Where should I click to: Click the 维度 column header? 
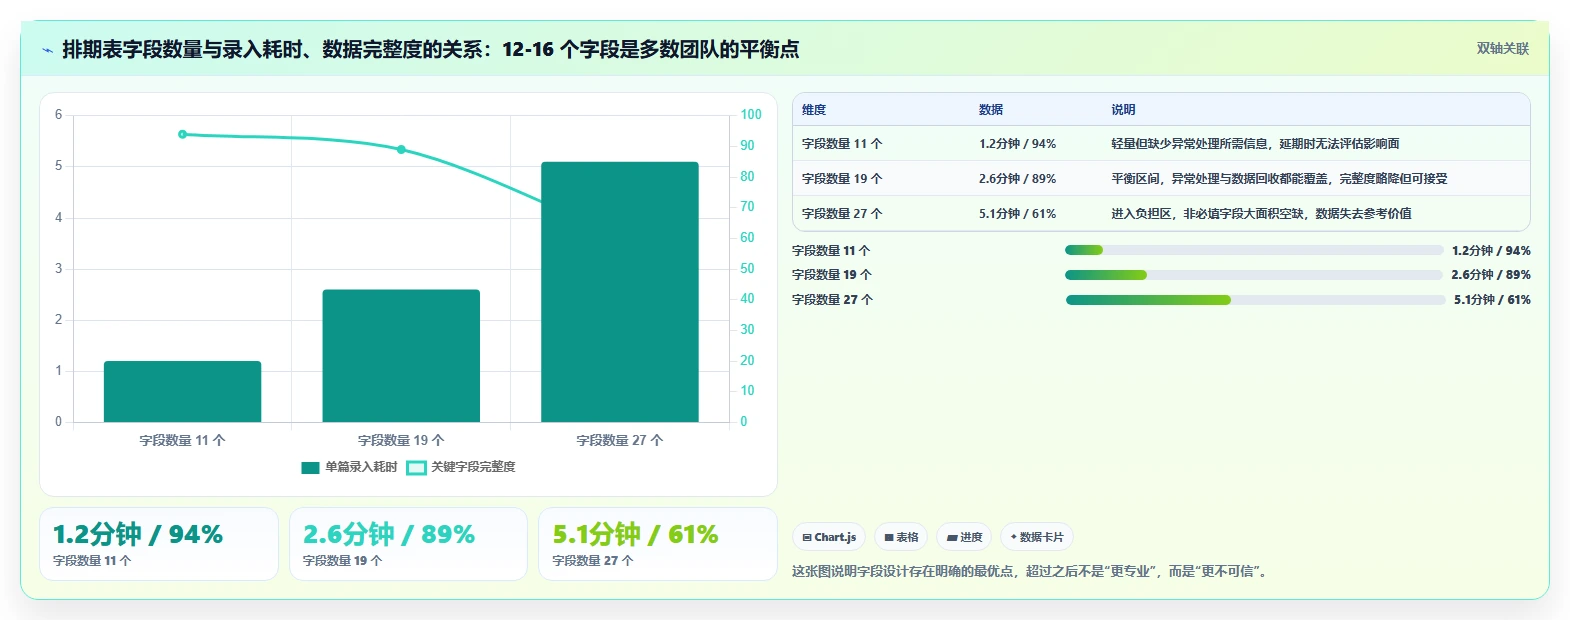[x=814, y=110]
